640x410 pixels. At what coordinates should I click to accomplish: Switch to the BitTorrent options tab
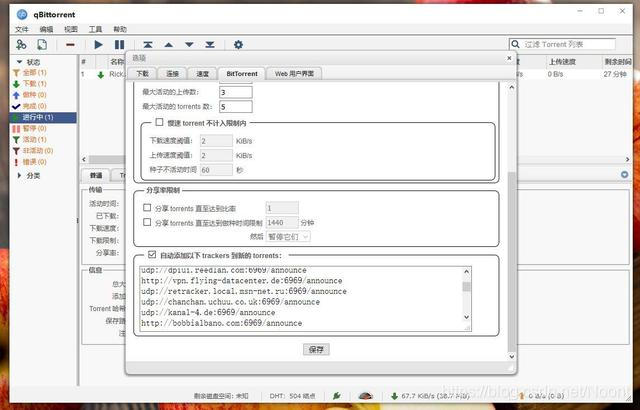(x=242, y=73)
